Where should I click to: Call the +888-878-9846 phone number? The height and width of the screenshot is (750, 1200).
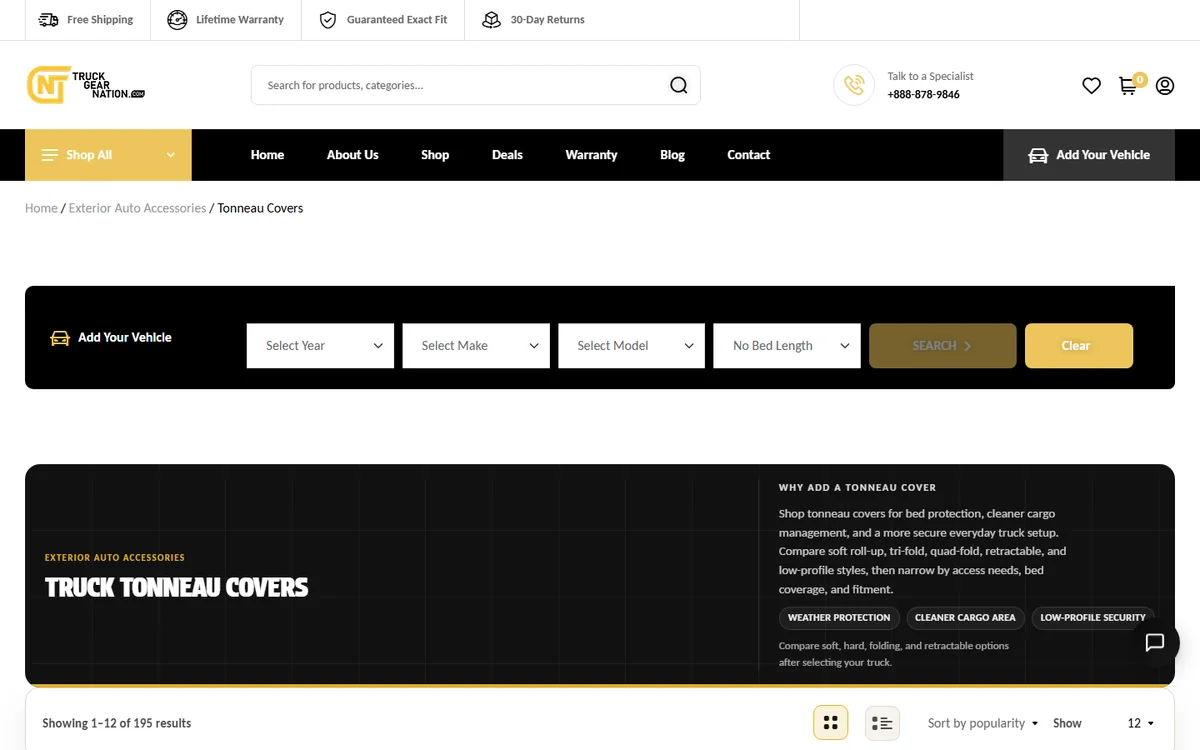(x=923, y=95)
